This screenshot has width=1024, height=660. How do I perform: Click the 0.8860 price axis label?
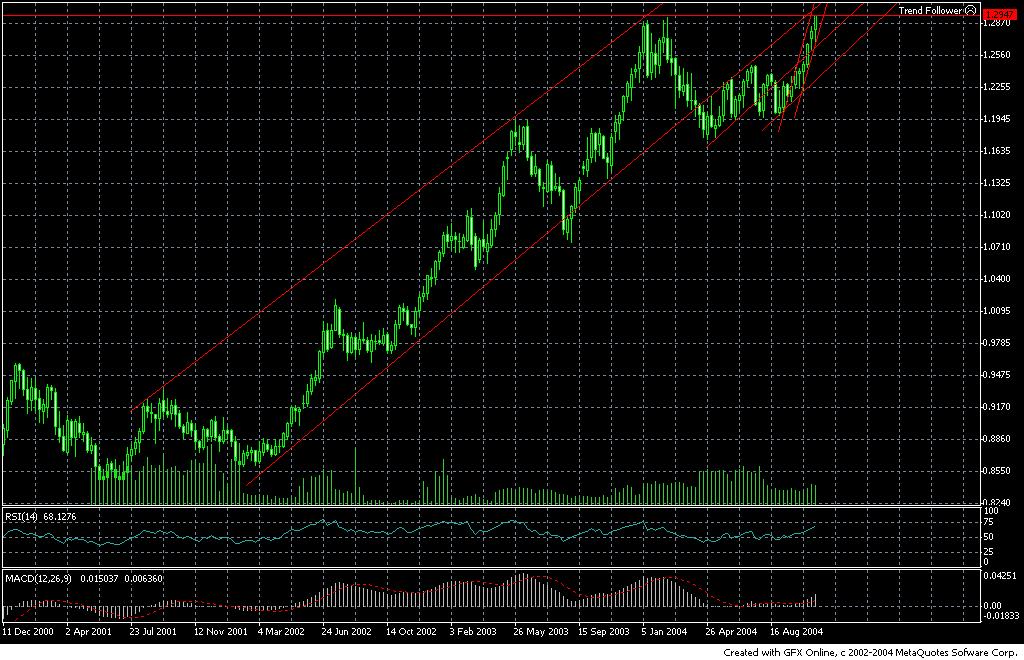pyautogui.click(x=997, y=439)
